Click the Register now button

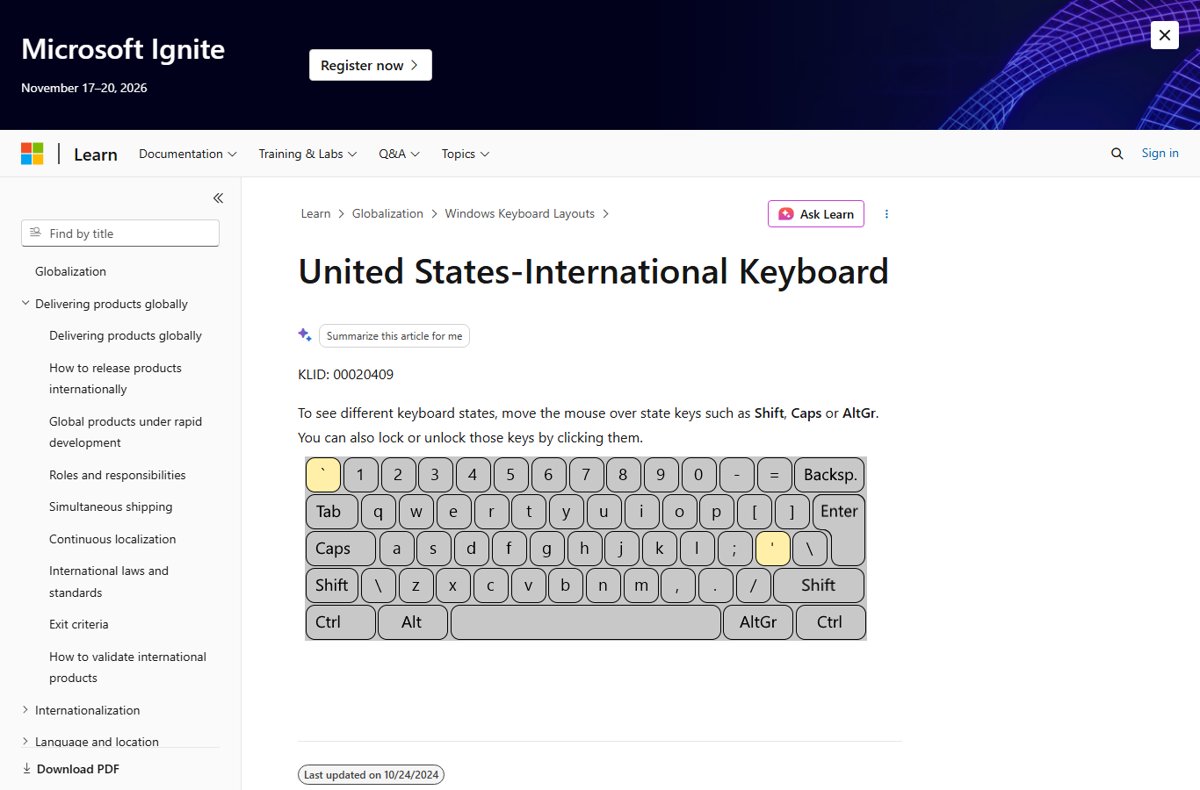coord(370,65)
